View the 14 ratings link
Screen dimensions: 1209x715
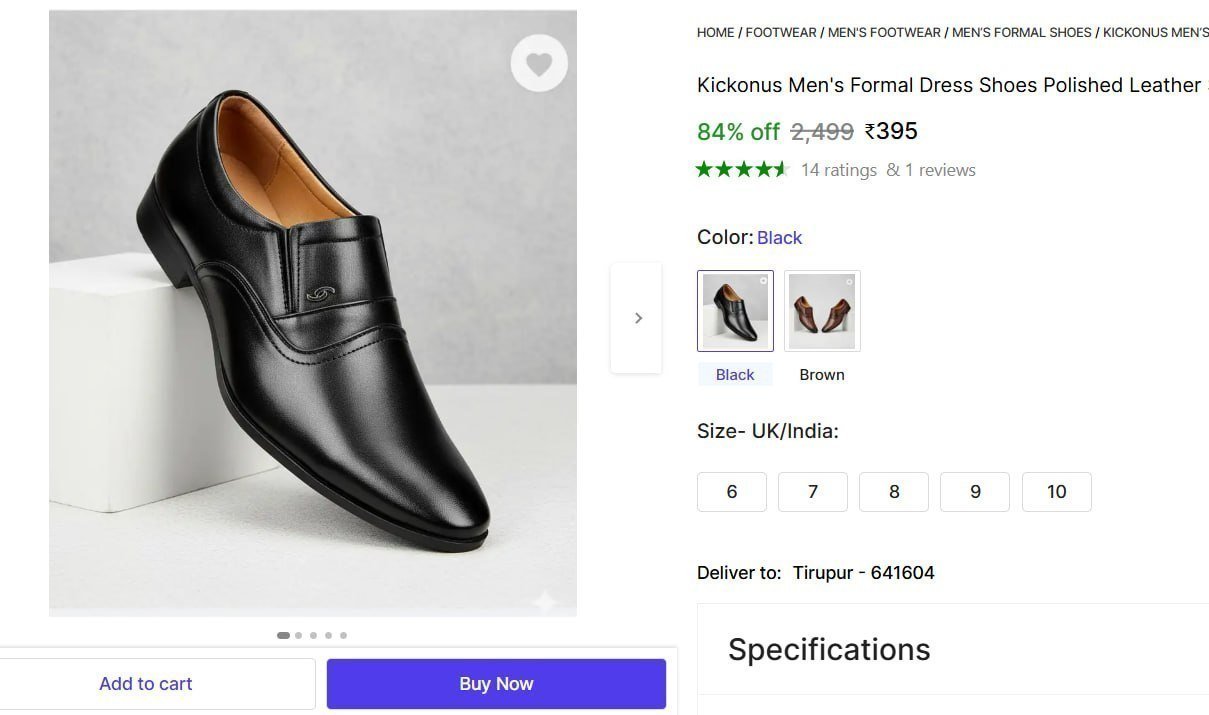[x=839, y=170]
